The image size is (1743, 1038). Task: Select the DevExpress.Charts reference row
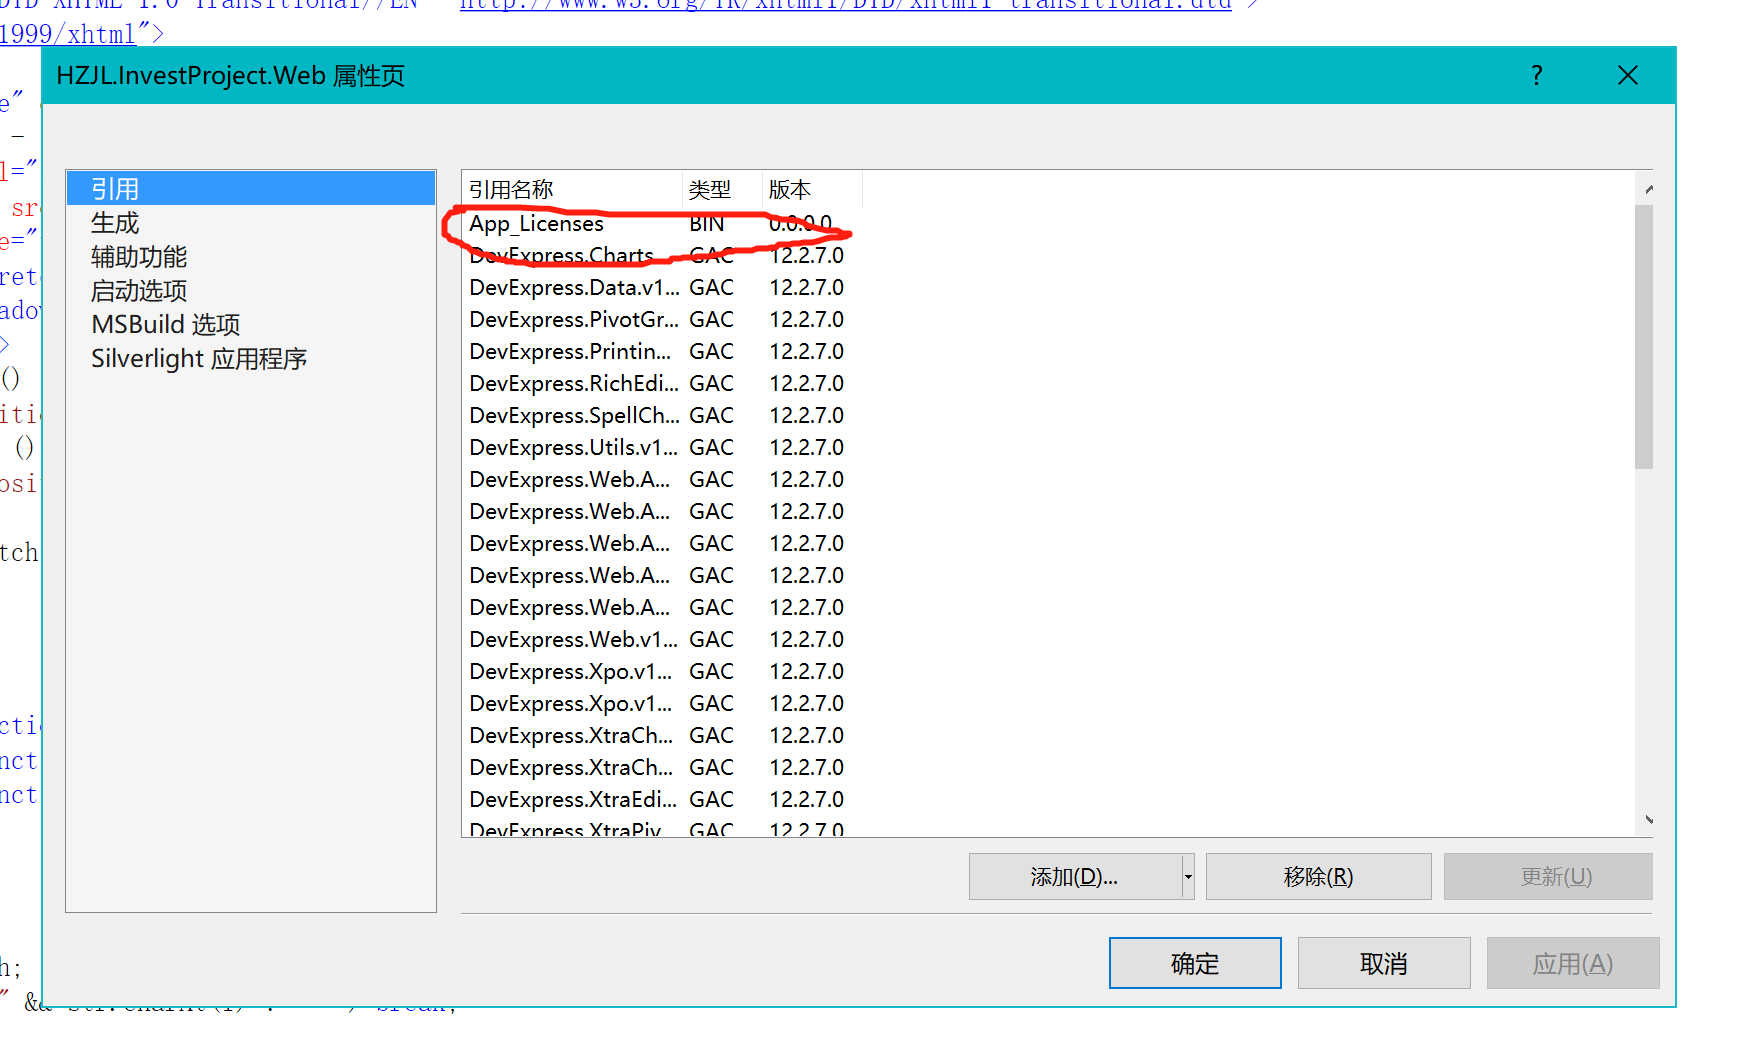coord(660,255)
